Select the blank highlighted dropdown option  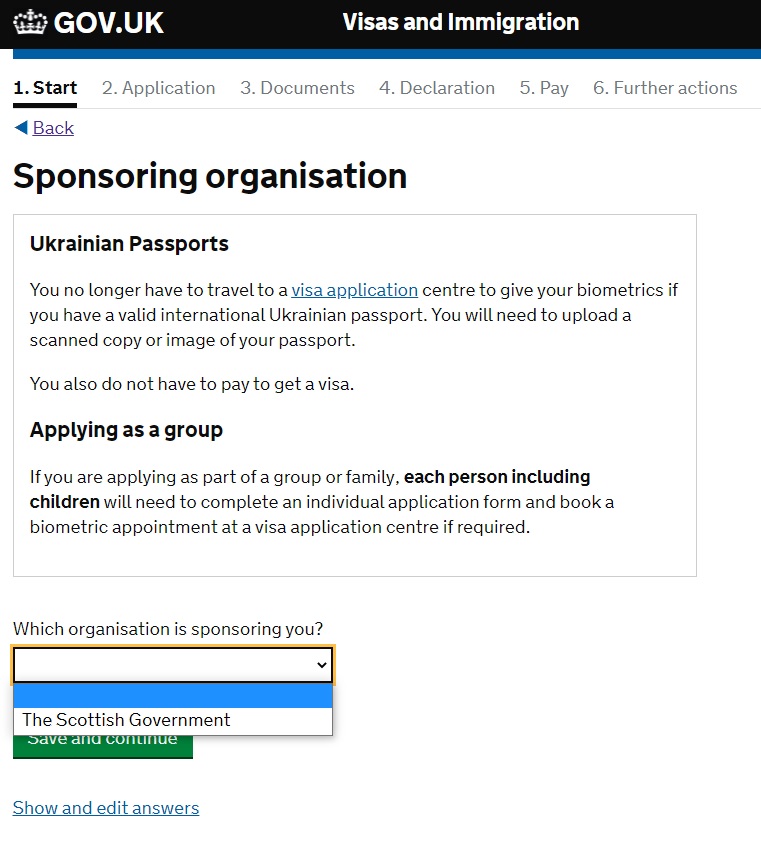pyautogui.click(x=173, y=696)
